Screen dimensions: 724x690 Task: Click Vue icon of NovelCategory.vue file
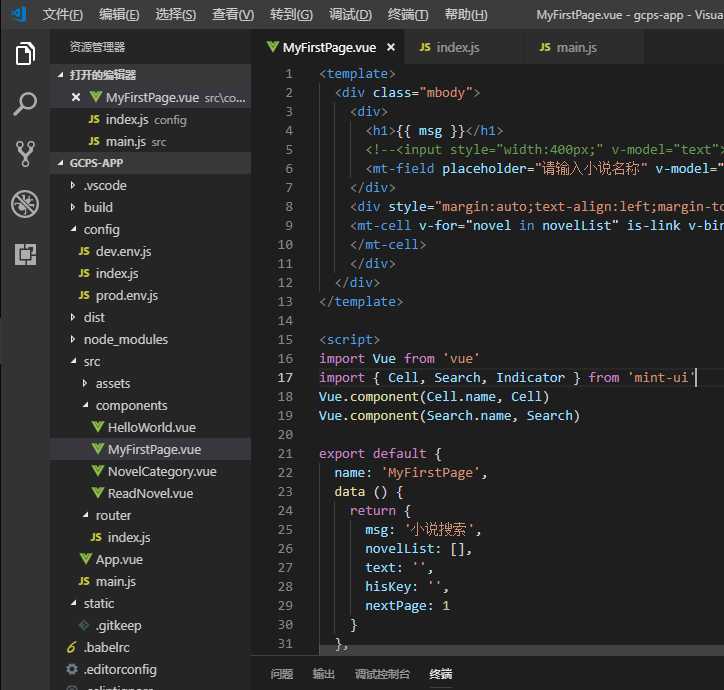(x=97, y=471)
